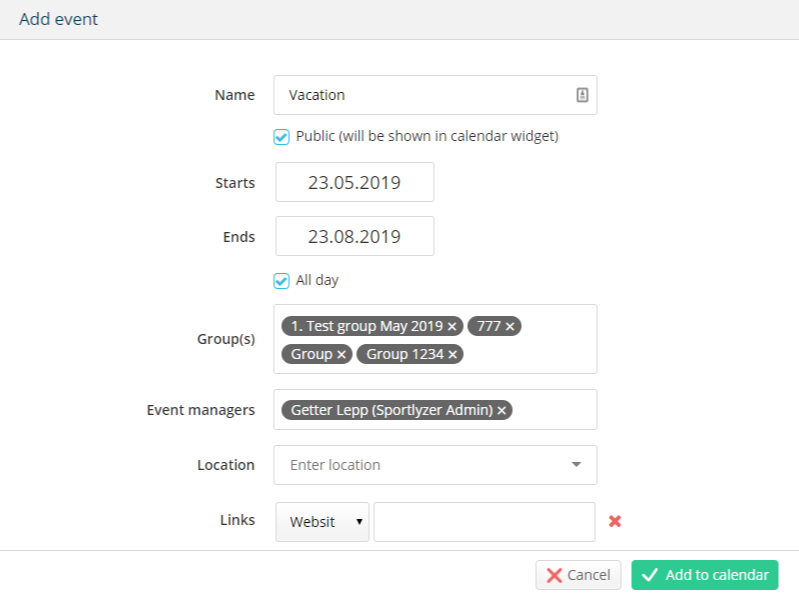The height and width of the screenshot is (597, 799).
Task: Click the '1. Test group May 2019' tag text
Action: [367, 326]
